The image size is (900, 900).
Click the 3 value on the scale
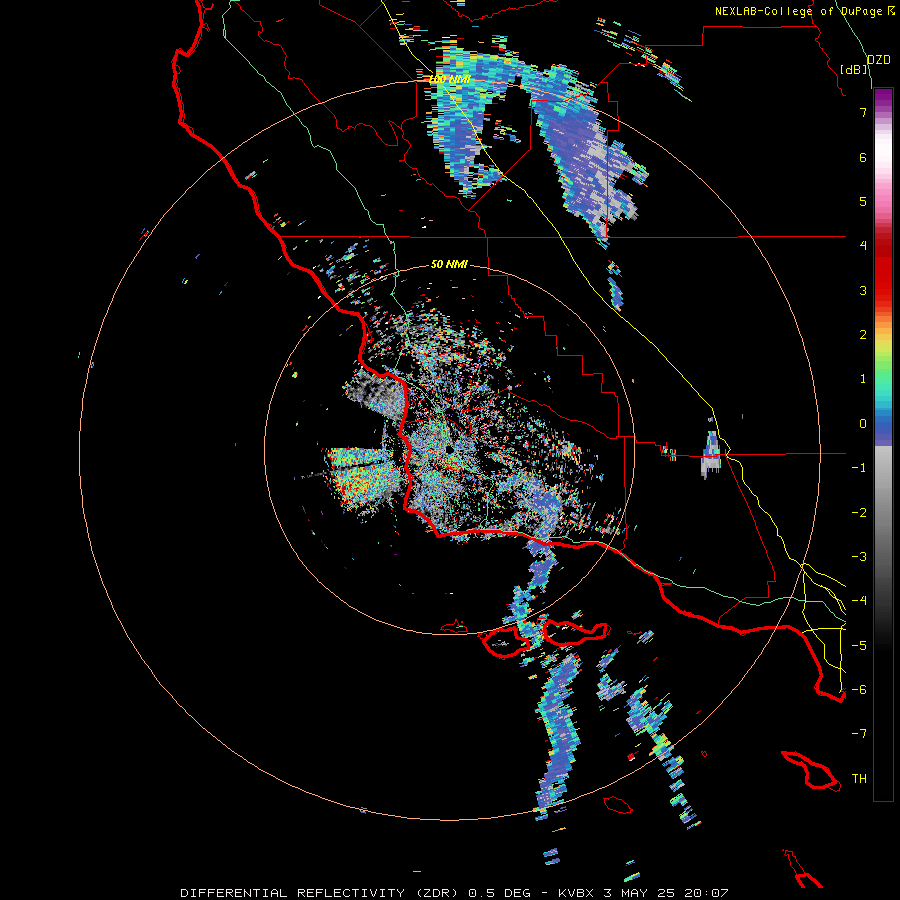click(x=863, y=290)
